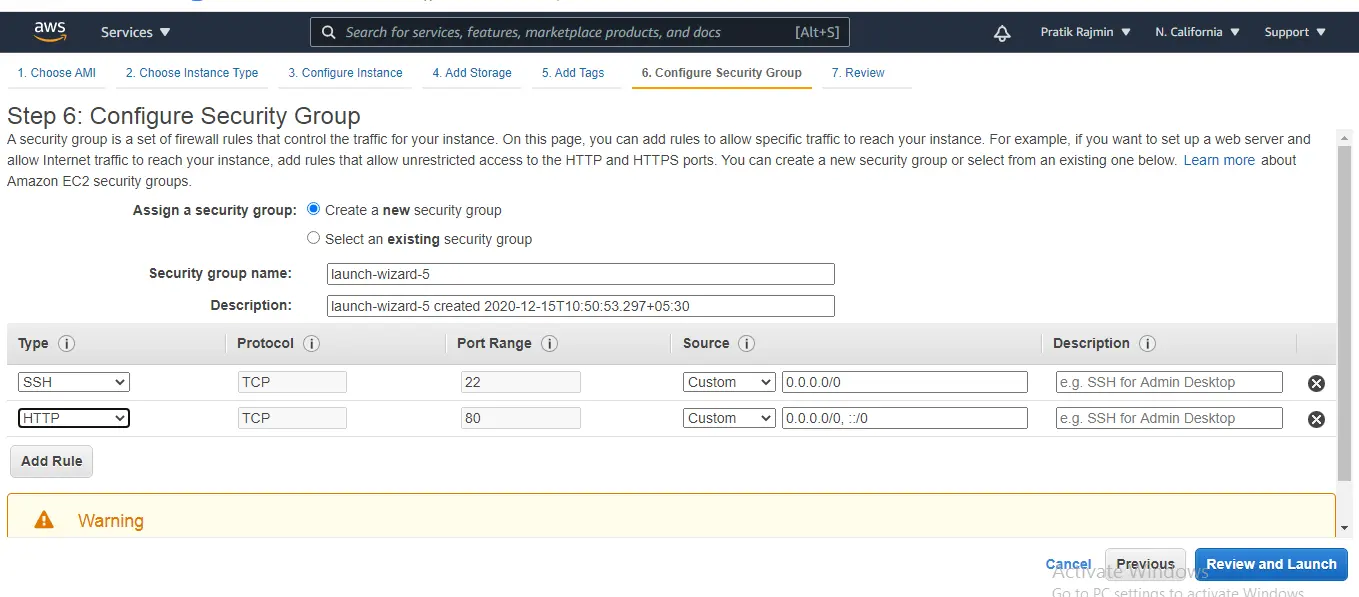1359x597 pixels.
Task: Select Create a new security group
Action: tap(314, 210)
